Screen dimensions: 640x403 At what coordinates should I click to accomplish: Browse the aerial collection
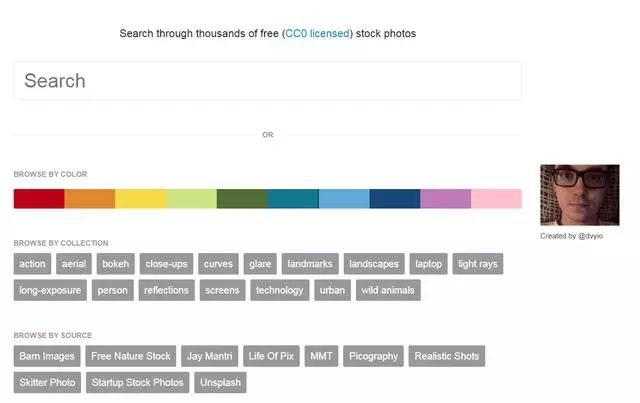pyautogui.click(x=73, y=264)
